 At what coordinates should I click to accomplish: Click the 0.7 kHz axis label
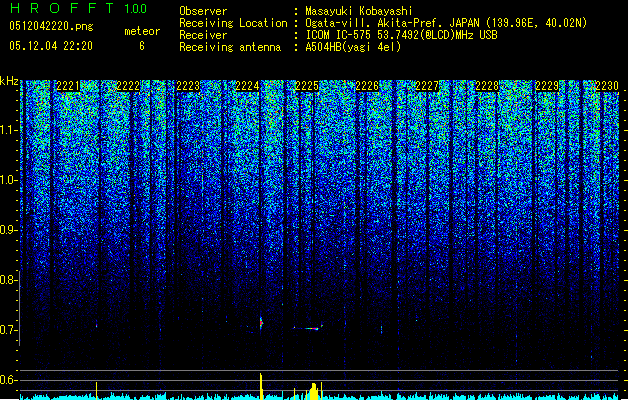pos(9,330)
